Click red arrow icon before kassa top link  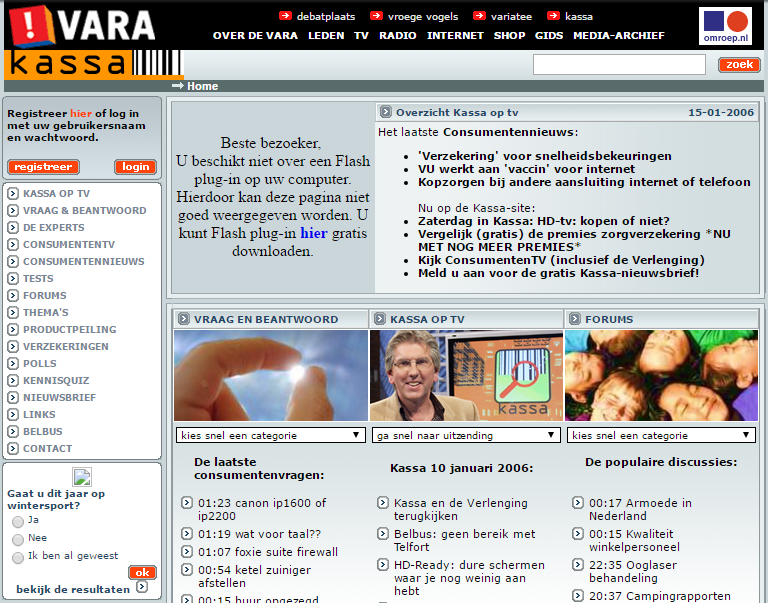tap(553, 16)
